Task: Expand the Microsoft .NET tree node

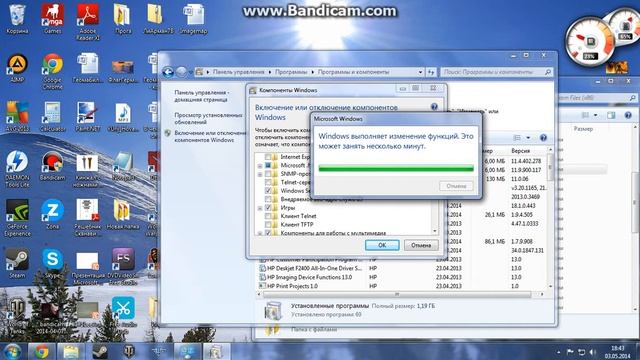Action: pos(260,166)
